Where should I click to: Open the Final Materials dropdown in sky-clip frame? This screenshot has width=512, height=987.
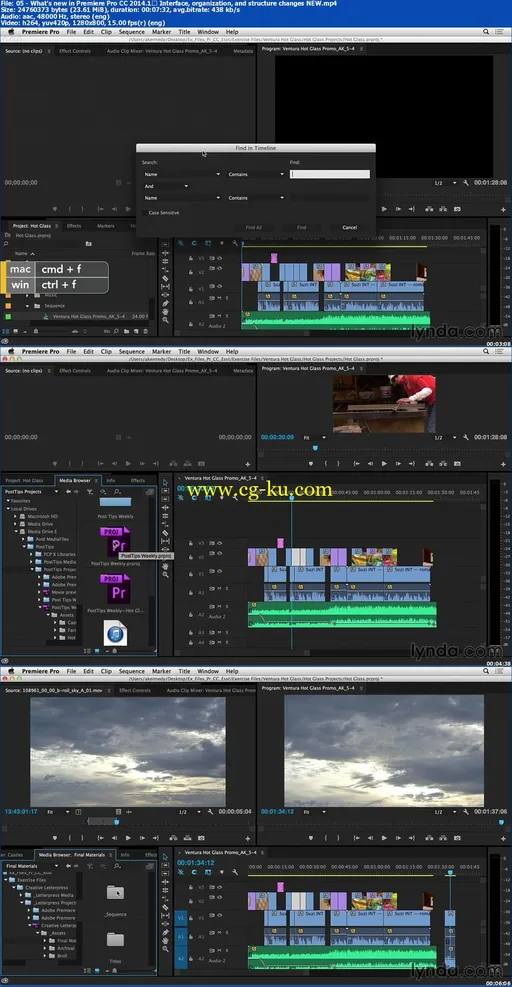pos(31,866)
